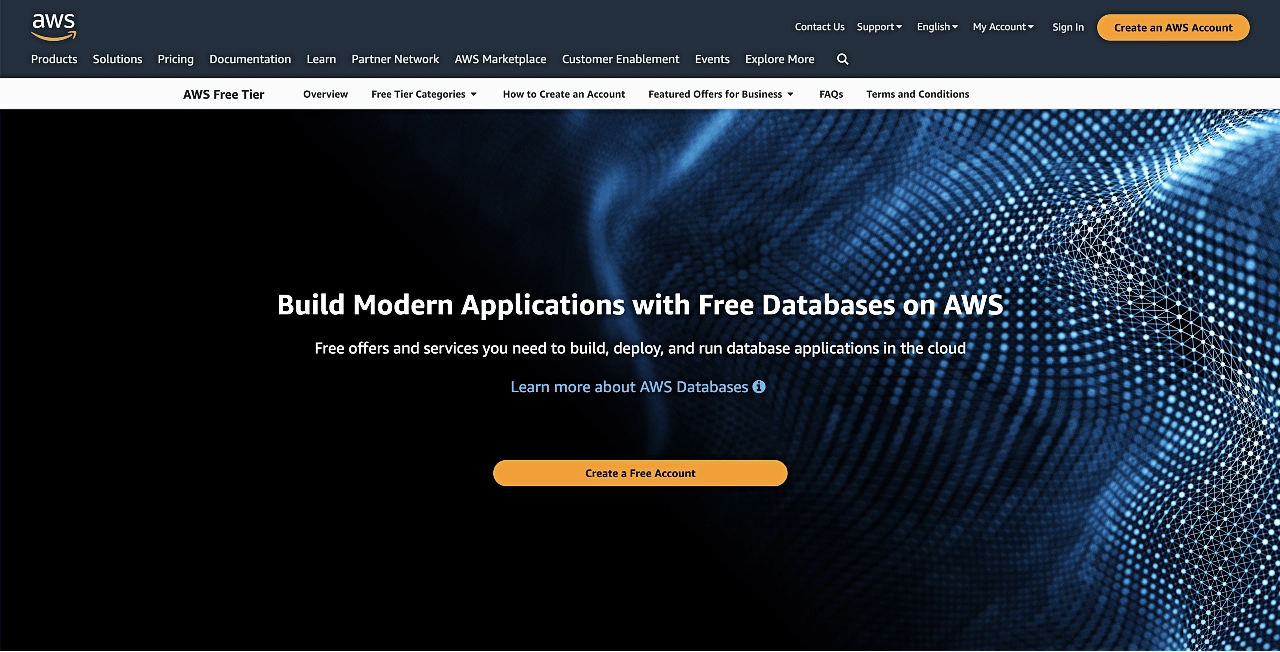Viewport: 1280px width, 652px height.
Task: Click the AWS logo in the top corner
Action: click(52, 26)
